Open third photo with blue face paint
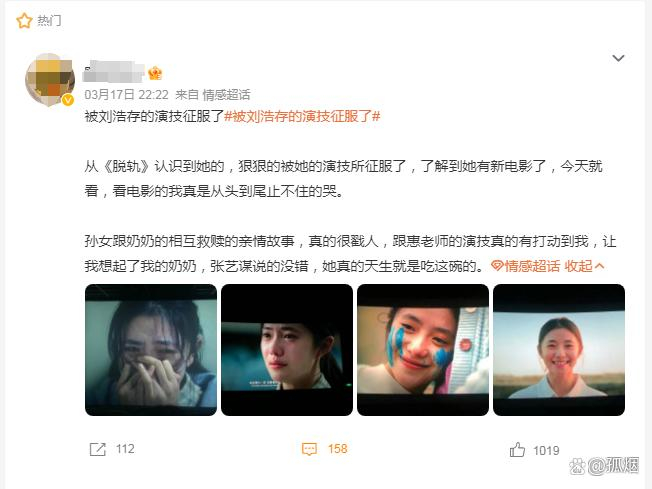 pyautogui.click(x=423, y=350)
